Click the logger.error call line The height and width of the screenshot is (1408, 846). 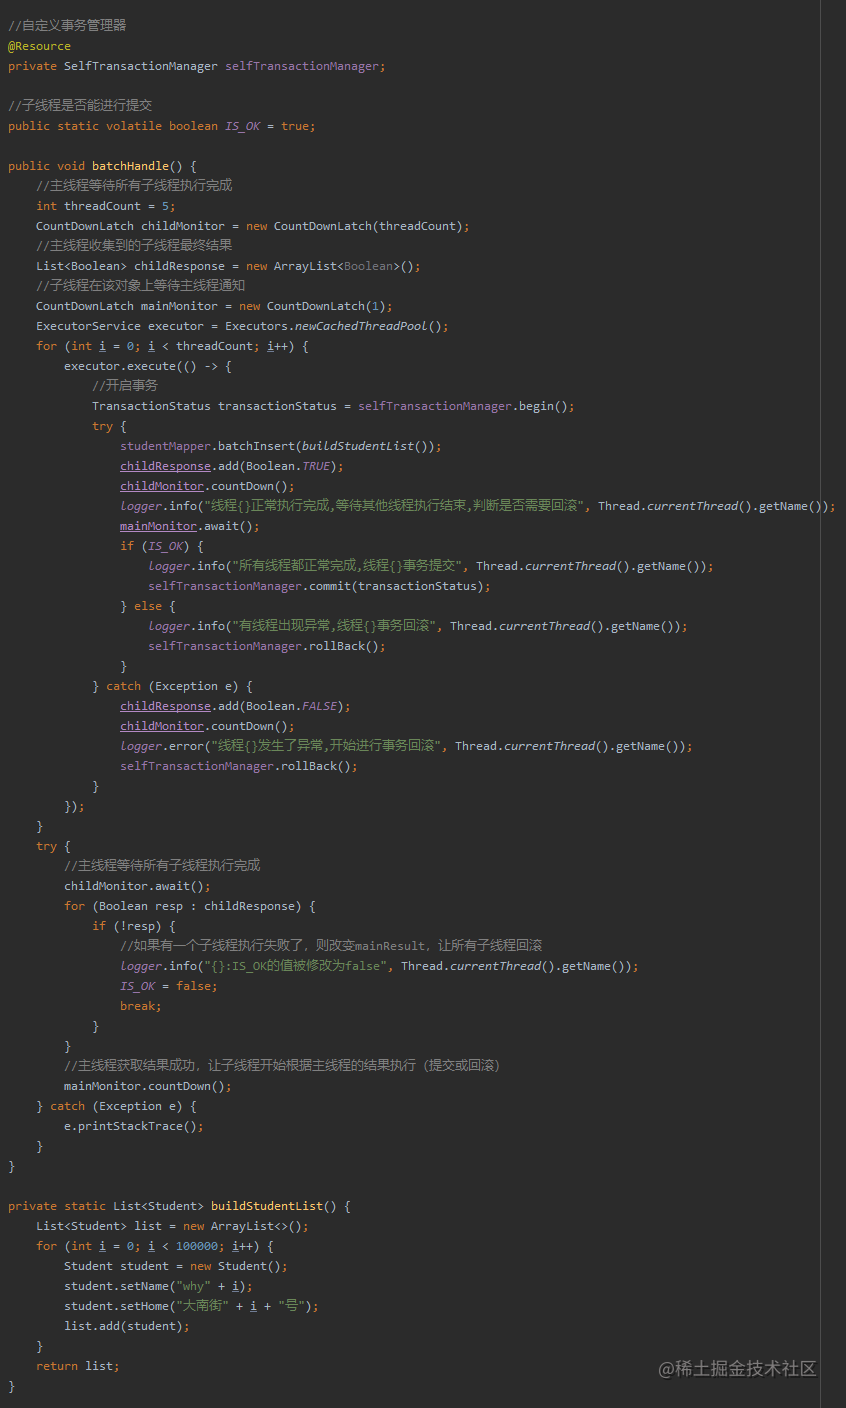click(406, 746)
